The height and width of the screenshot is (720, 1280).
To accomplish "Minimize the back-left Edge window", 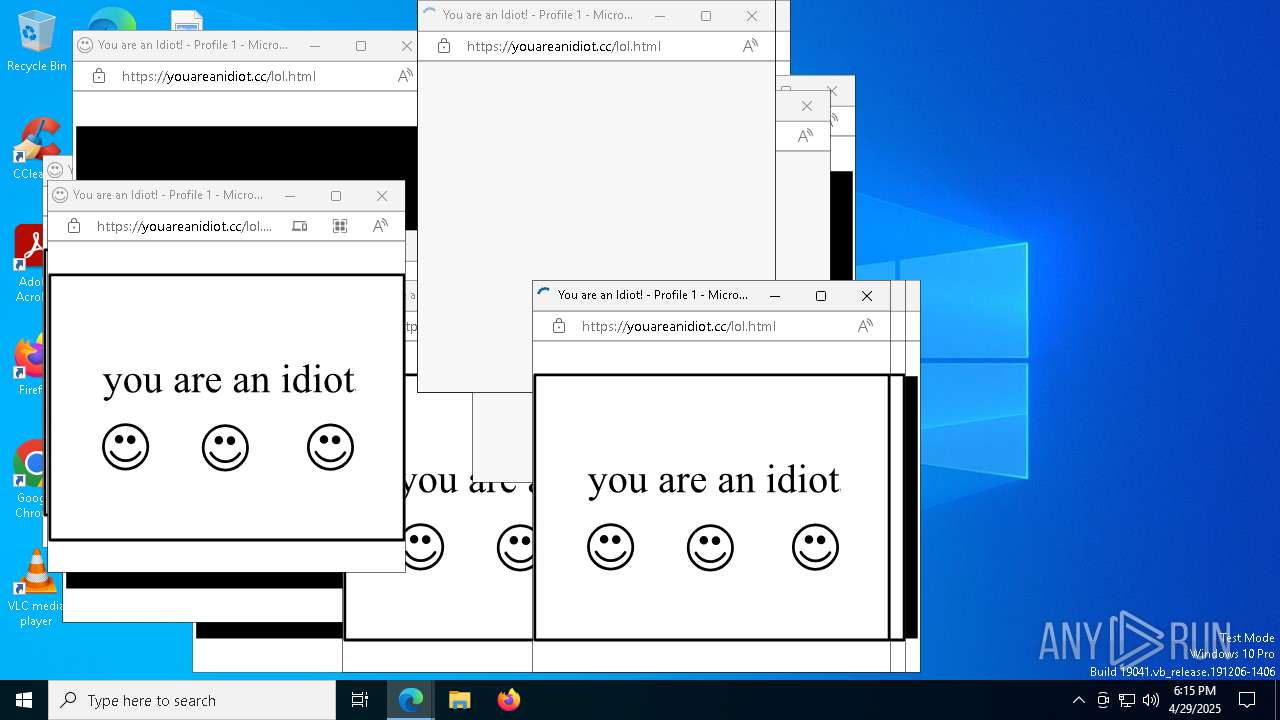I will click(x=315, y=46).
